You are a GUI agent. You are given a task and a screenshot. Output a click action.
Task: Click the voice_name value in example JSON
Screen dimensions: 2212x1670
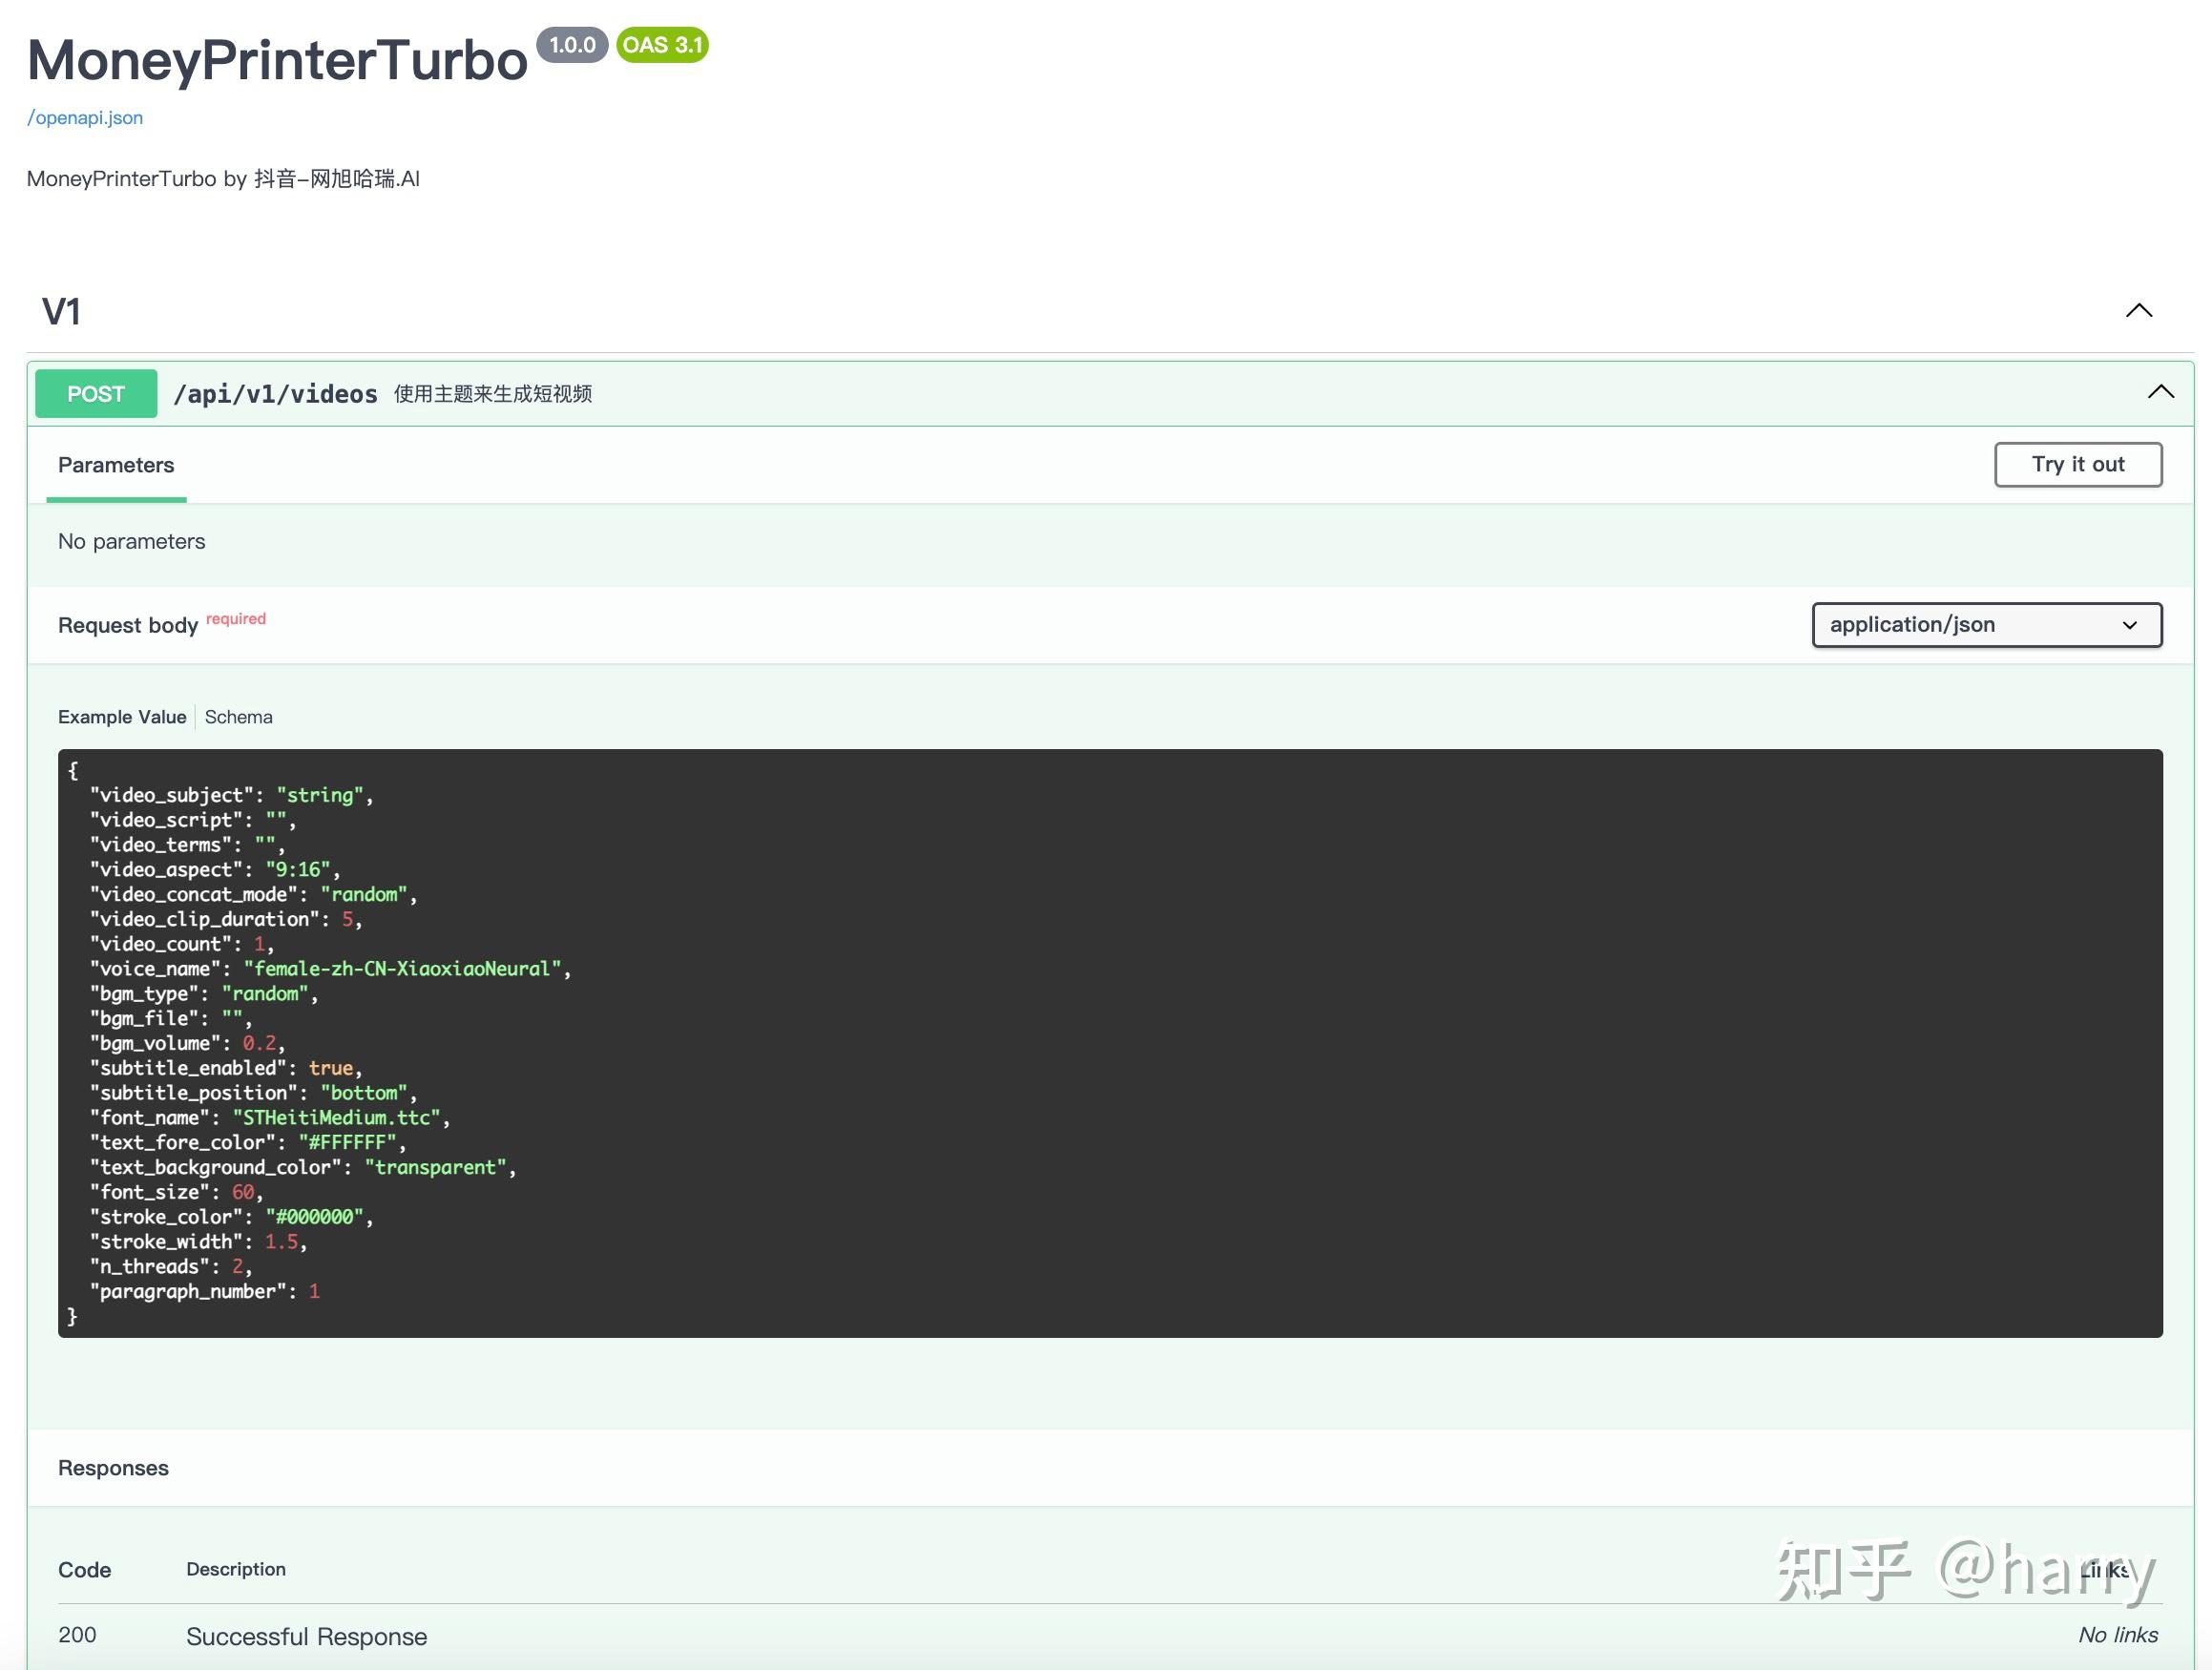[x=404, y=969]
